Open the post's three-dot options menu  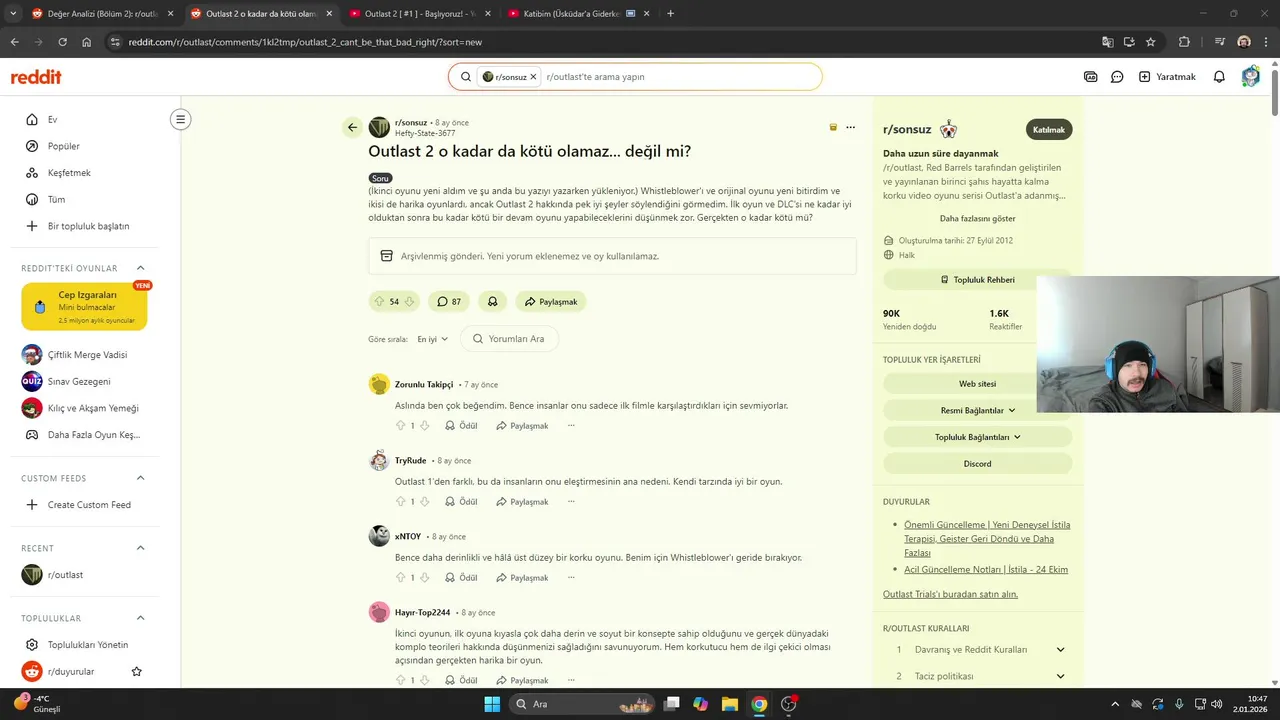[850, 127]
